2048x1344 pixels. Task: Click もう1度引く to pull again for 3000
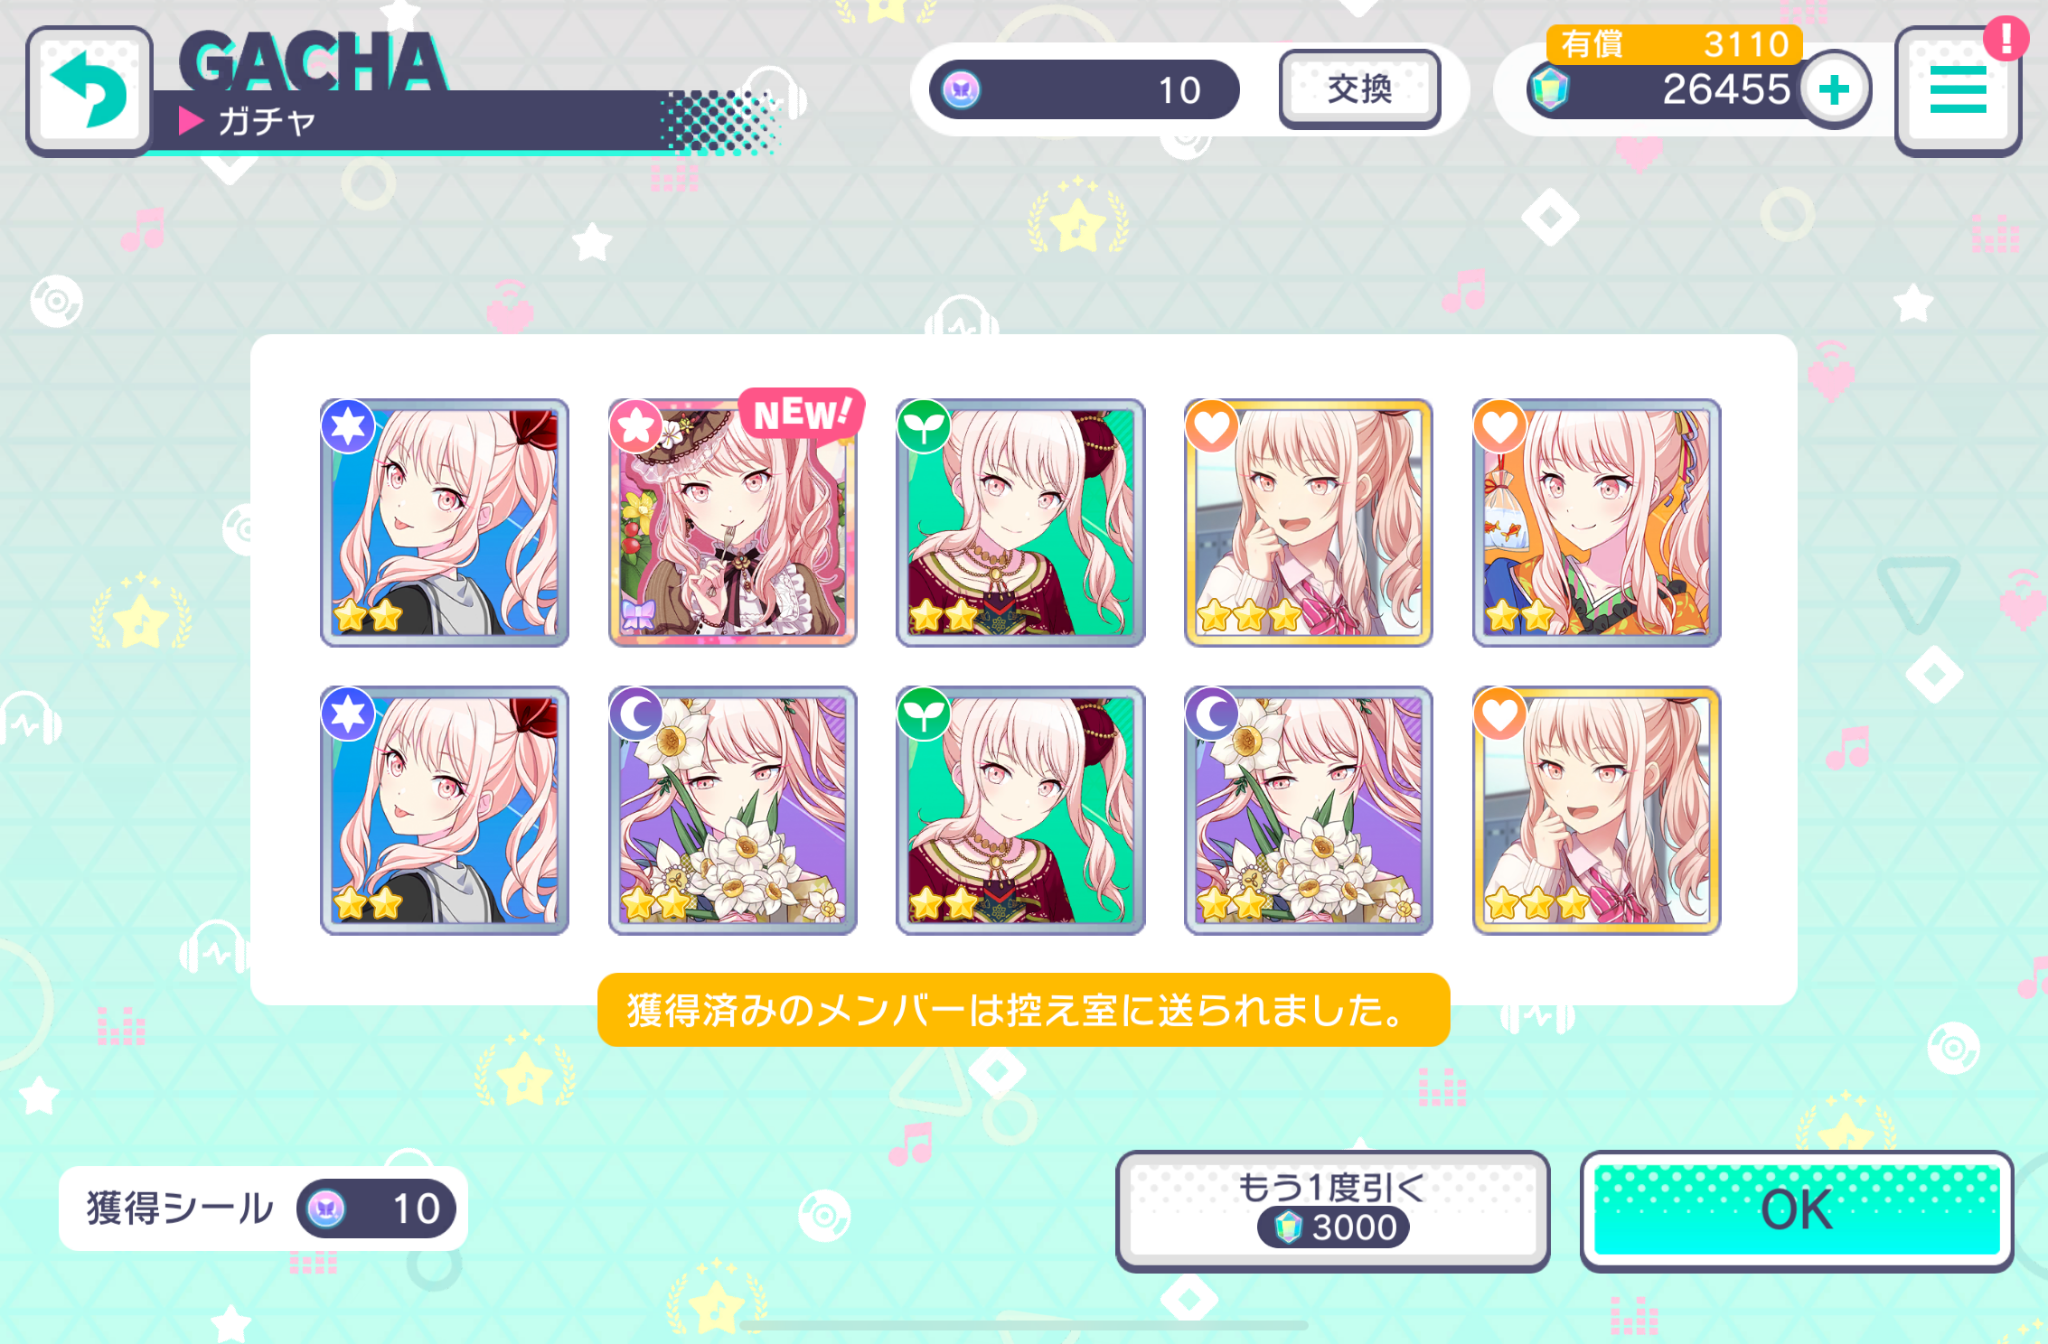pyautogui.click(x=1332, y=1210)
